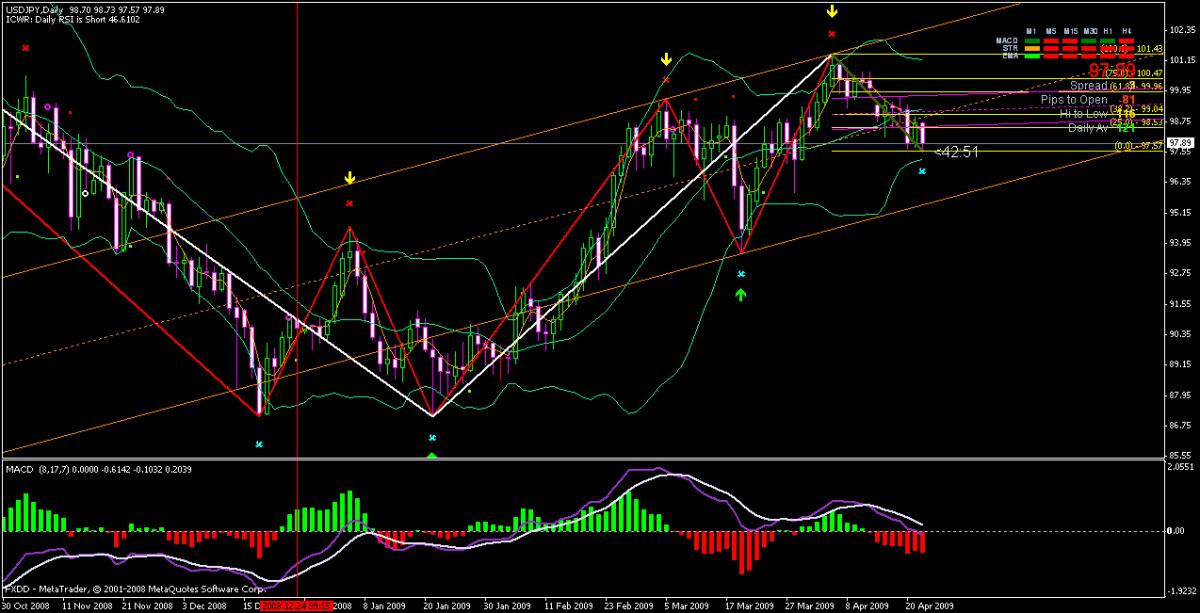Select the red cross marker in the chart's top-left
Screen dimensions: 1200x613
pyautogui.click(x=26, y=47)
